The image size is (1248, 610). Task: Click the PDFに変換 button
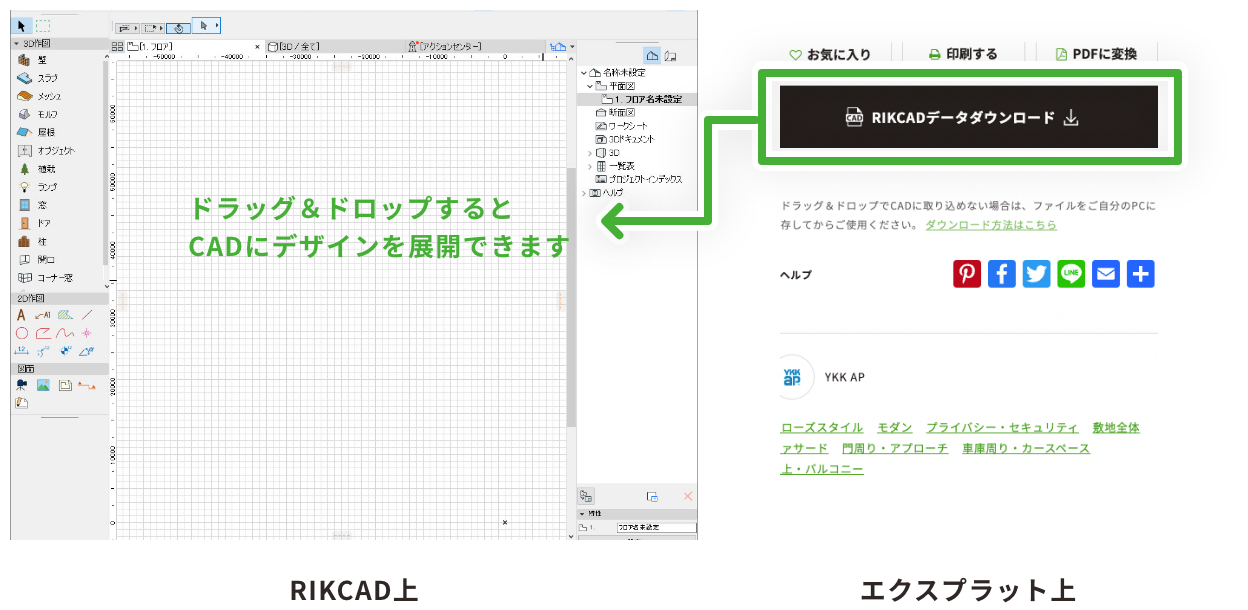[x=1096, y=54]
